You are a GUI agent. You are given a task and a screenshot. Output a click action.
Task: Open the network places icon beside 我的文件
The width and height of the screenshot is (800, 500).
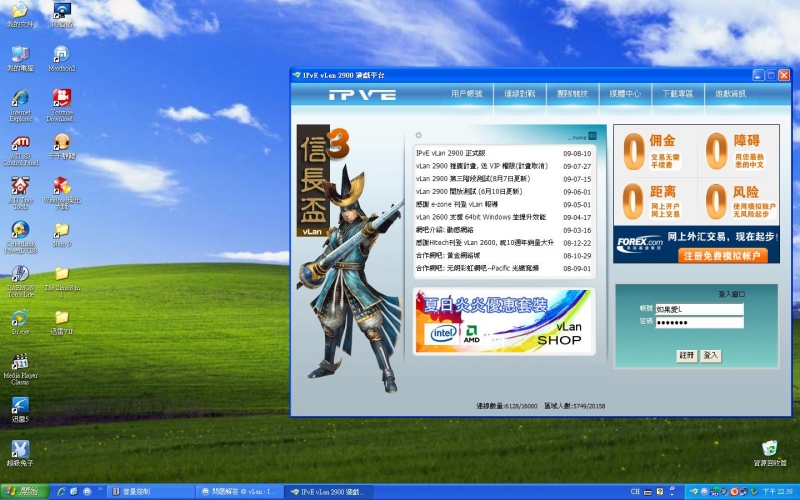pos(62,13)
